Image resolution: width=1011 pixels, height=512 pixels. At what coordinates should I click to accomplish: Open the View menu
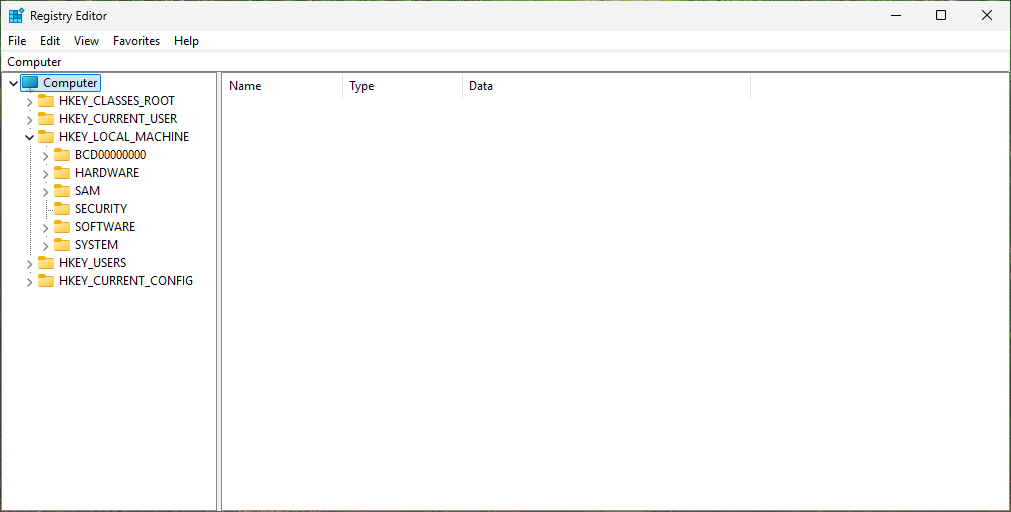(86, 41)
